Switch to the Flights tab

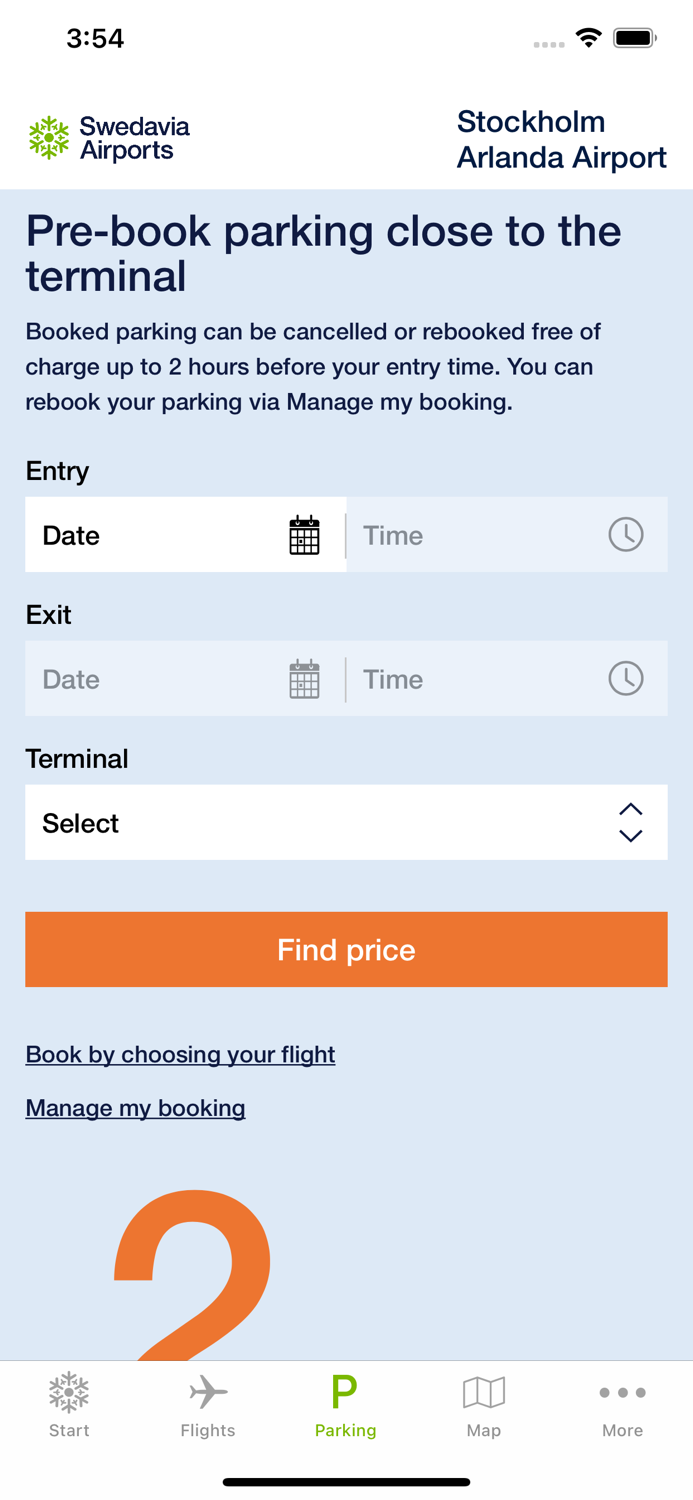click(x=207, y=1404)
